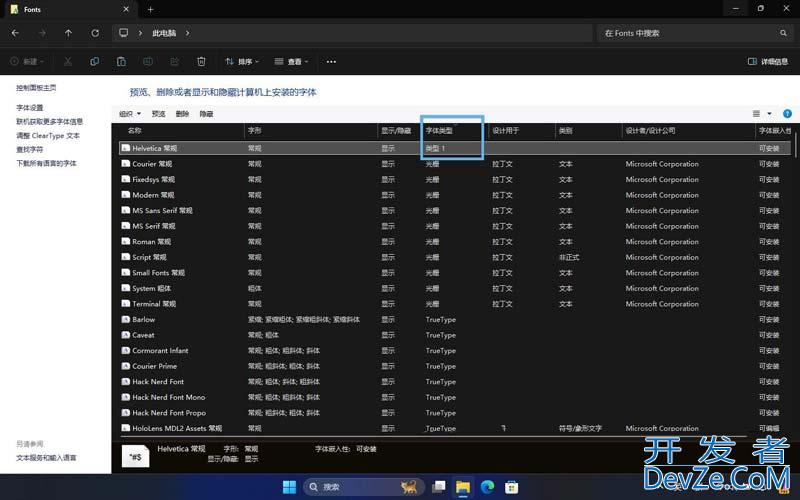Open File Explorer from the taskbar

coord(463,487)
